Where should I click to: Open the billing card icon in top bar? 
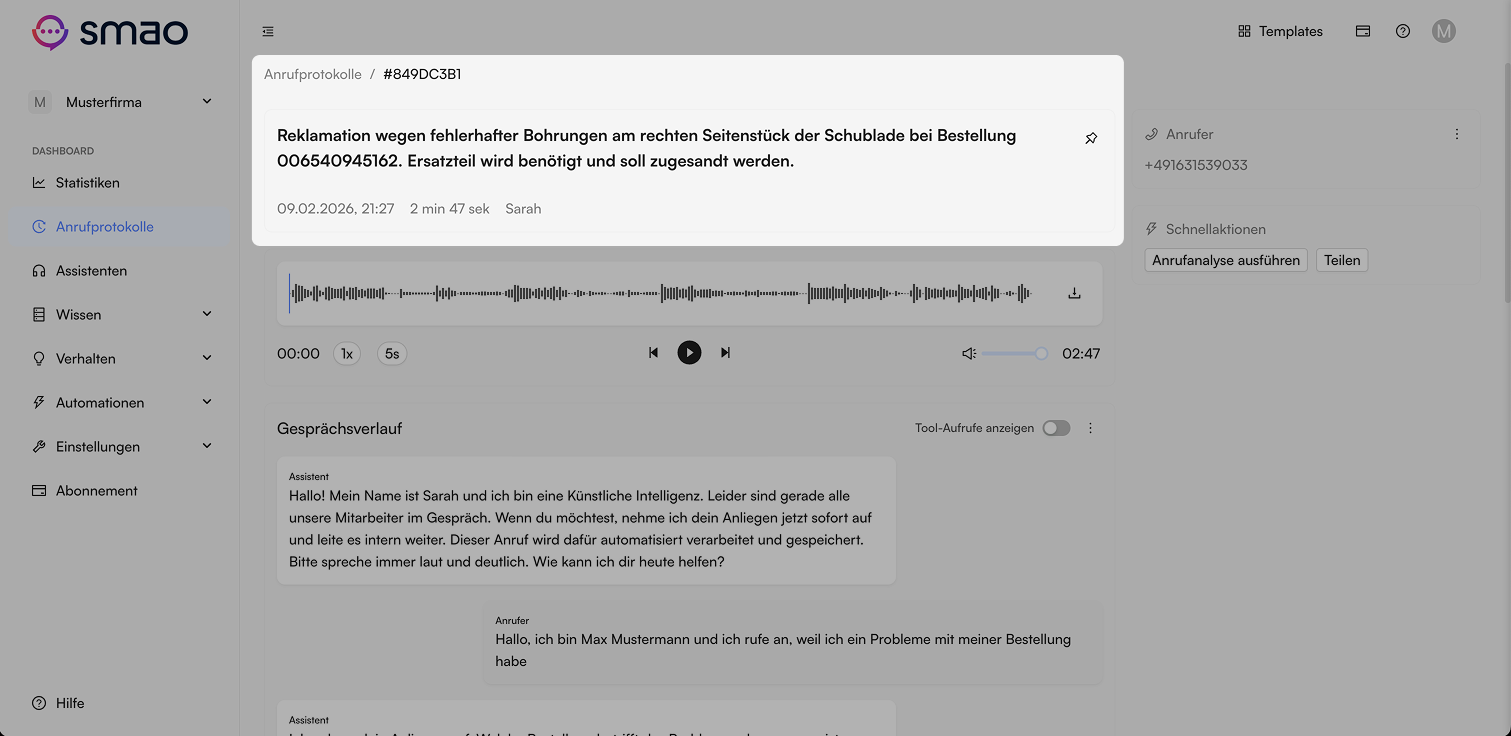[1363, 31]
